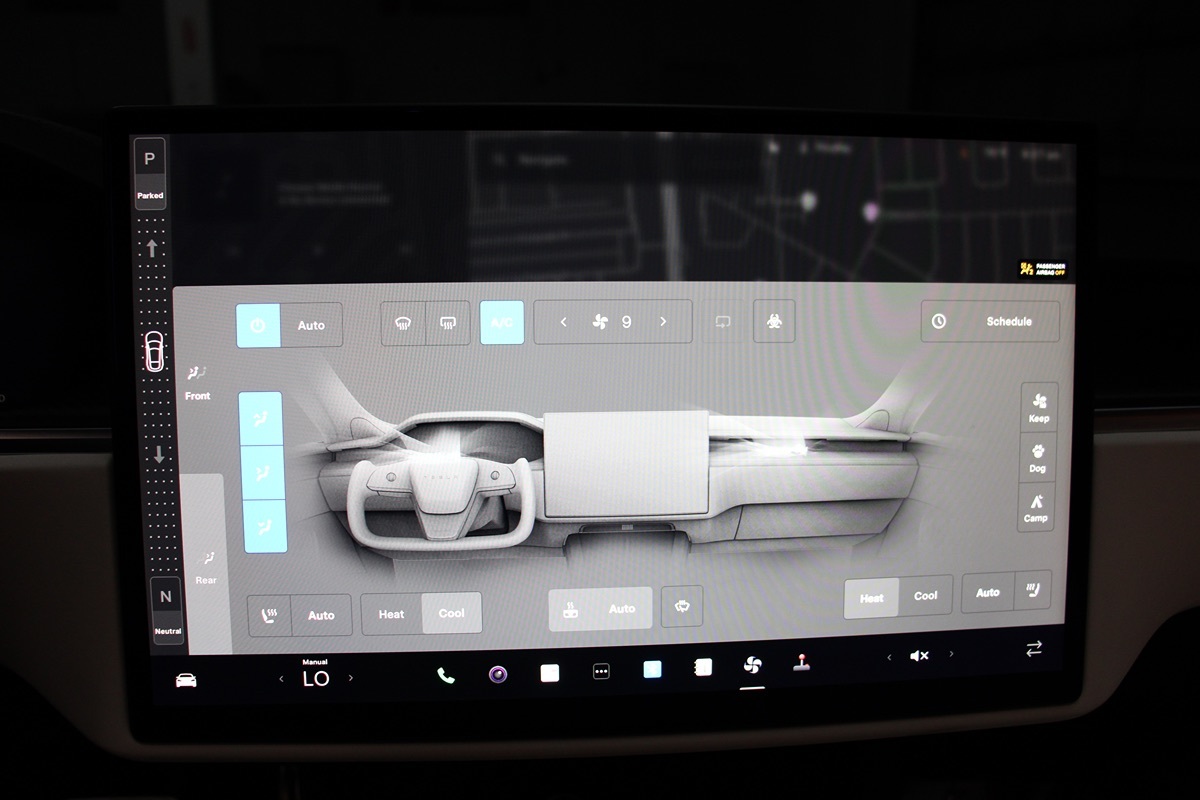
Task: Tap the car controls icon
Action: coord(186,680)
